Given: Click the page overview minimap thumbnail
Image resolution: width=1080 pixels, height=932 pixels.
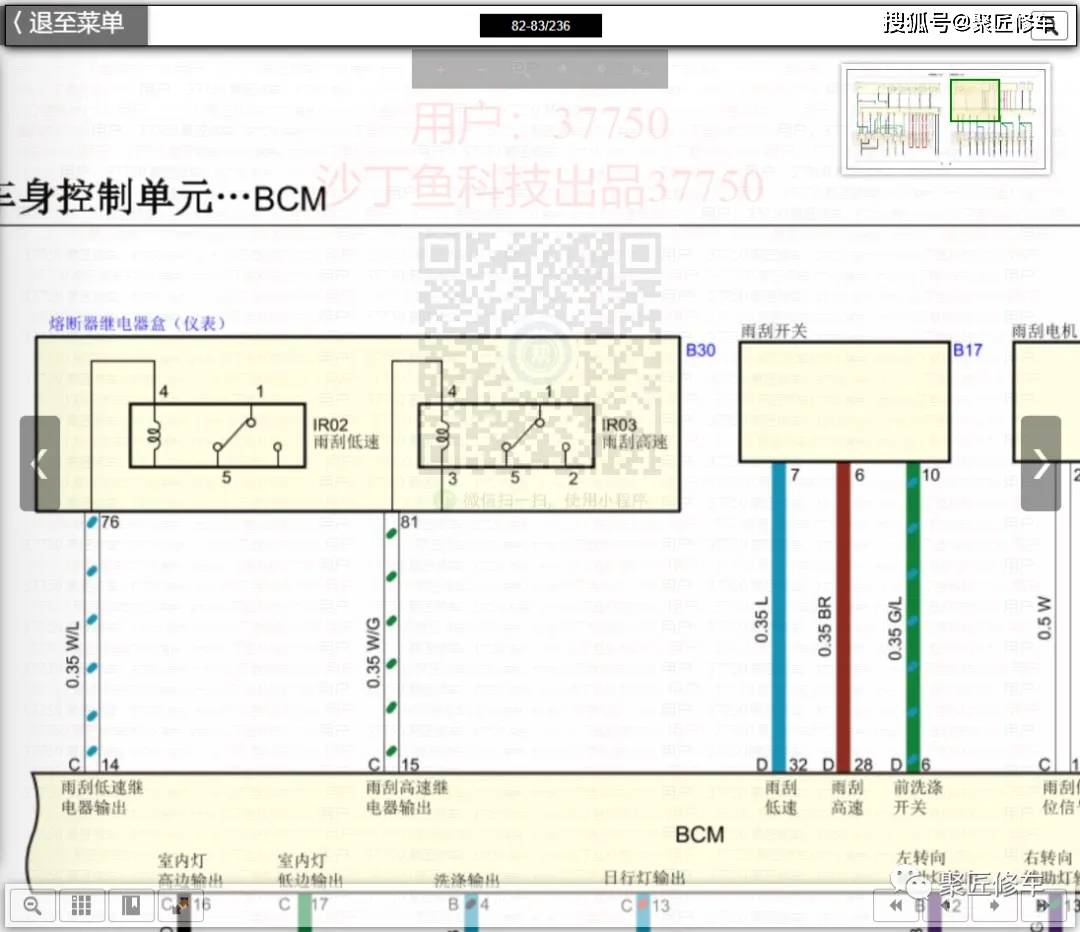Looking at the screenshot, I should pyautogui.click(x=945, y=119).
